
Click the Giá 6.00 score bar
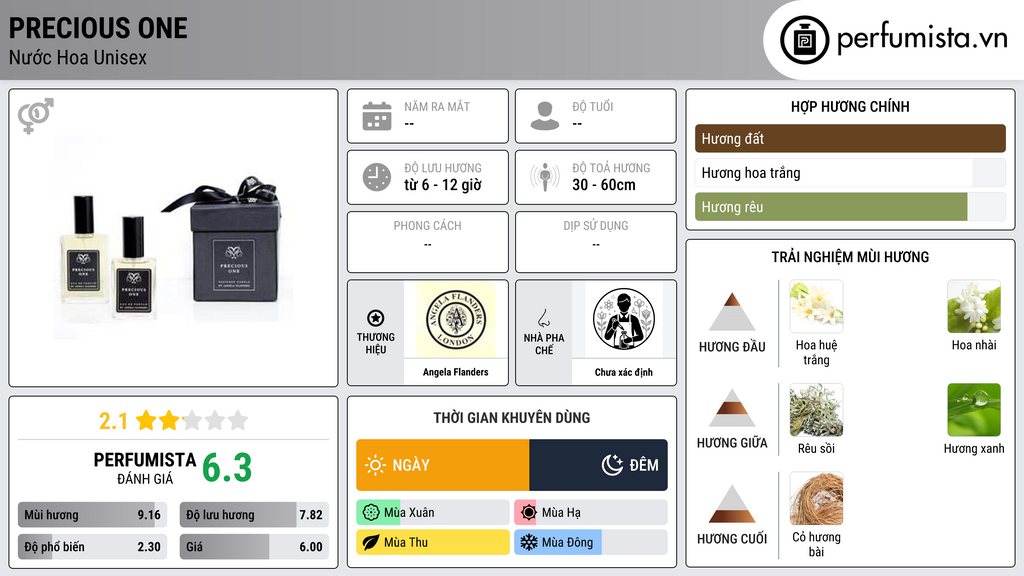(255, 547)
